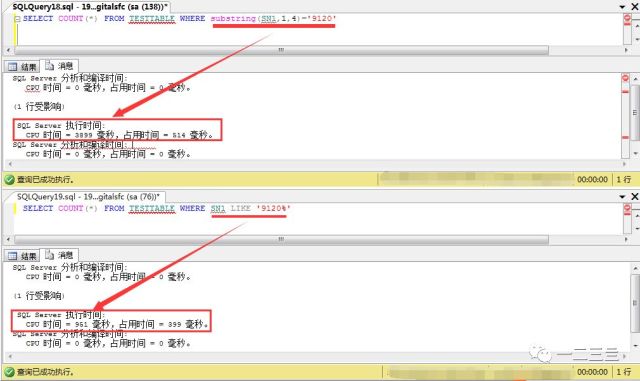
Task: Open tab list dropdown for SQLQuery19 window
Action: 622,196
